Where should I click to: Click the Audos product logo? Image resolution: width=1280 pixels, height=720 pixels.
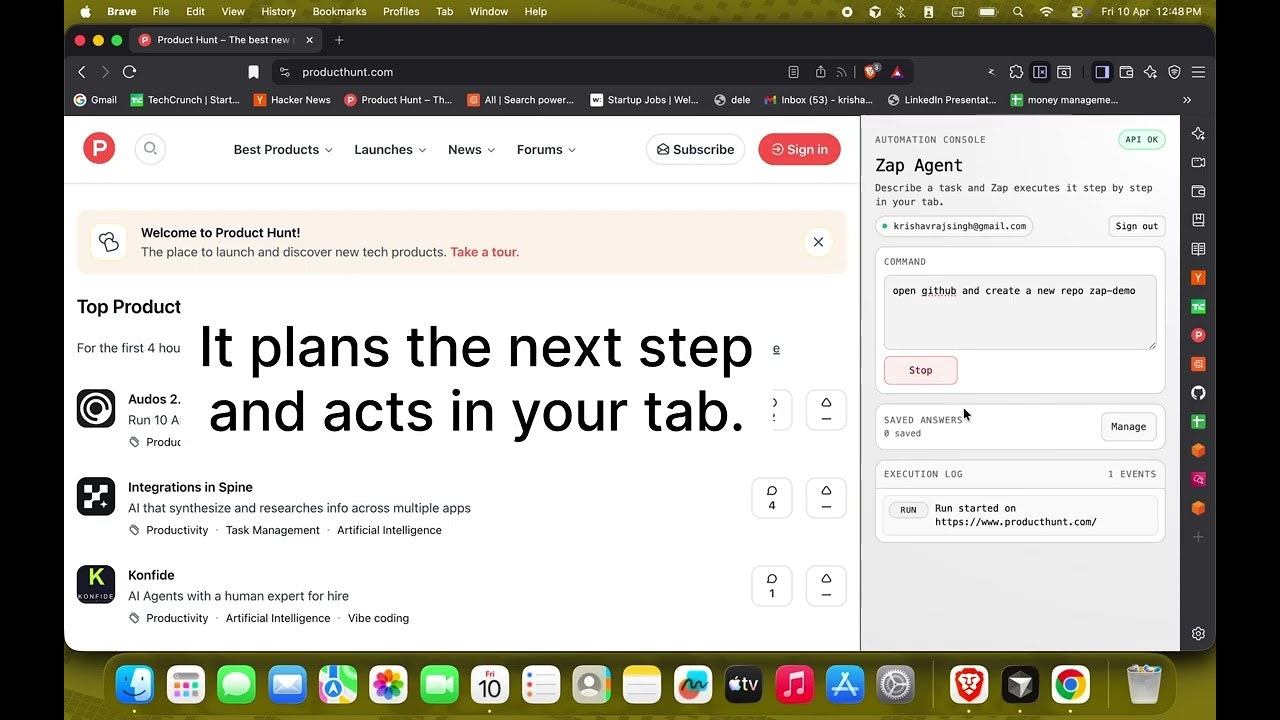96,409
